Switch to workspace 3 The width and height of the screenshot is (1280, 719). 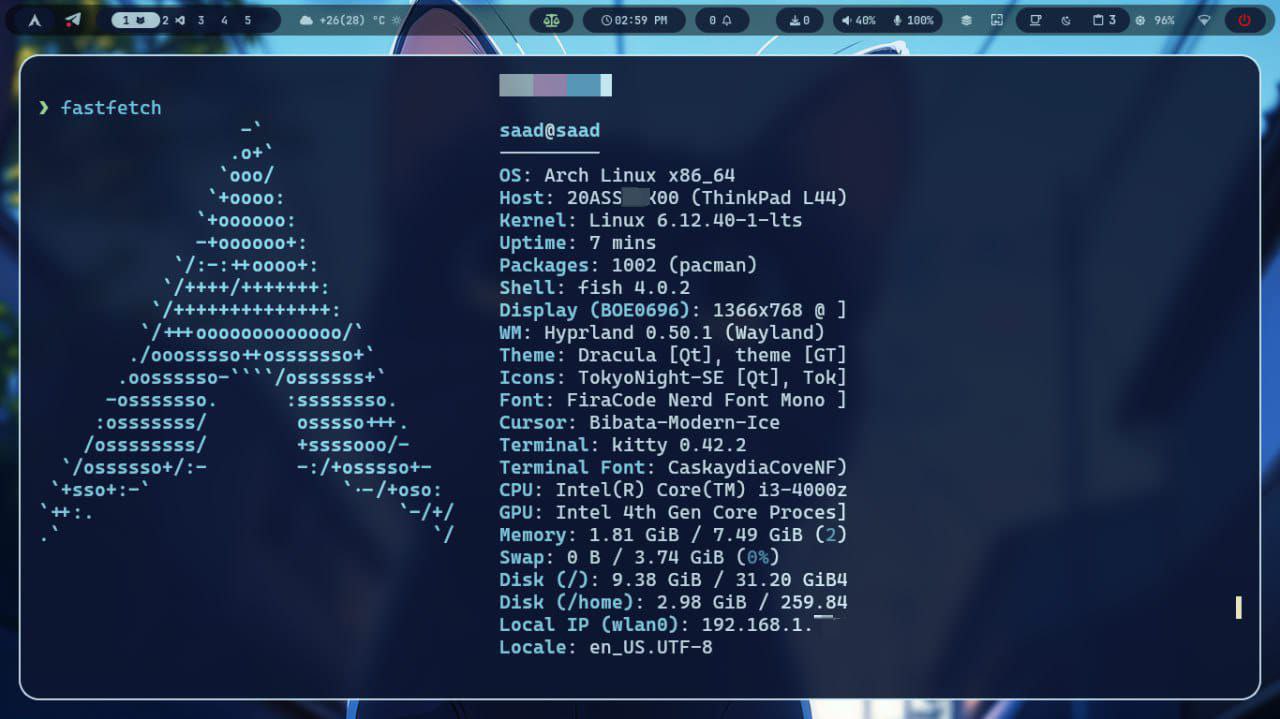click(201, 20)
